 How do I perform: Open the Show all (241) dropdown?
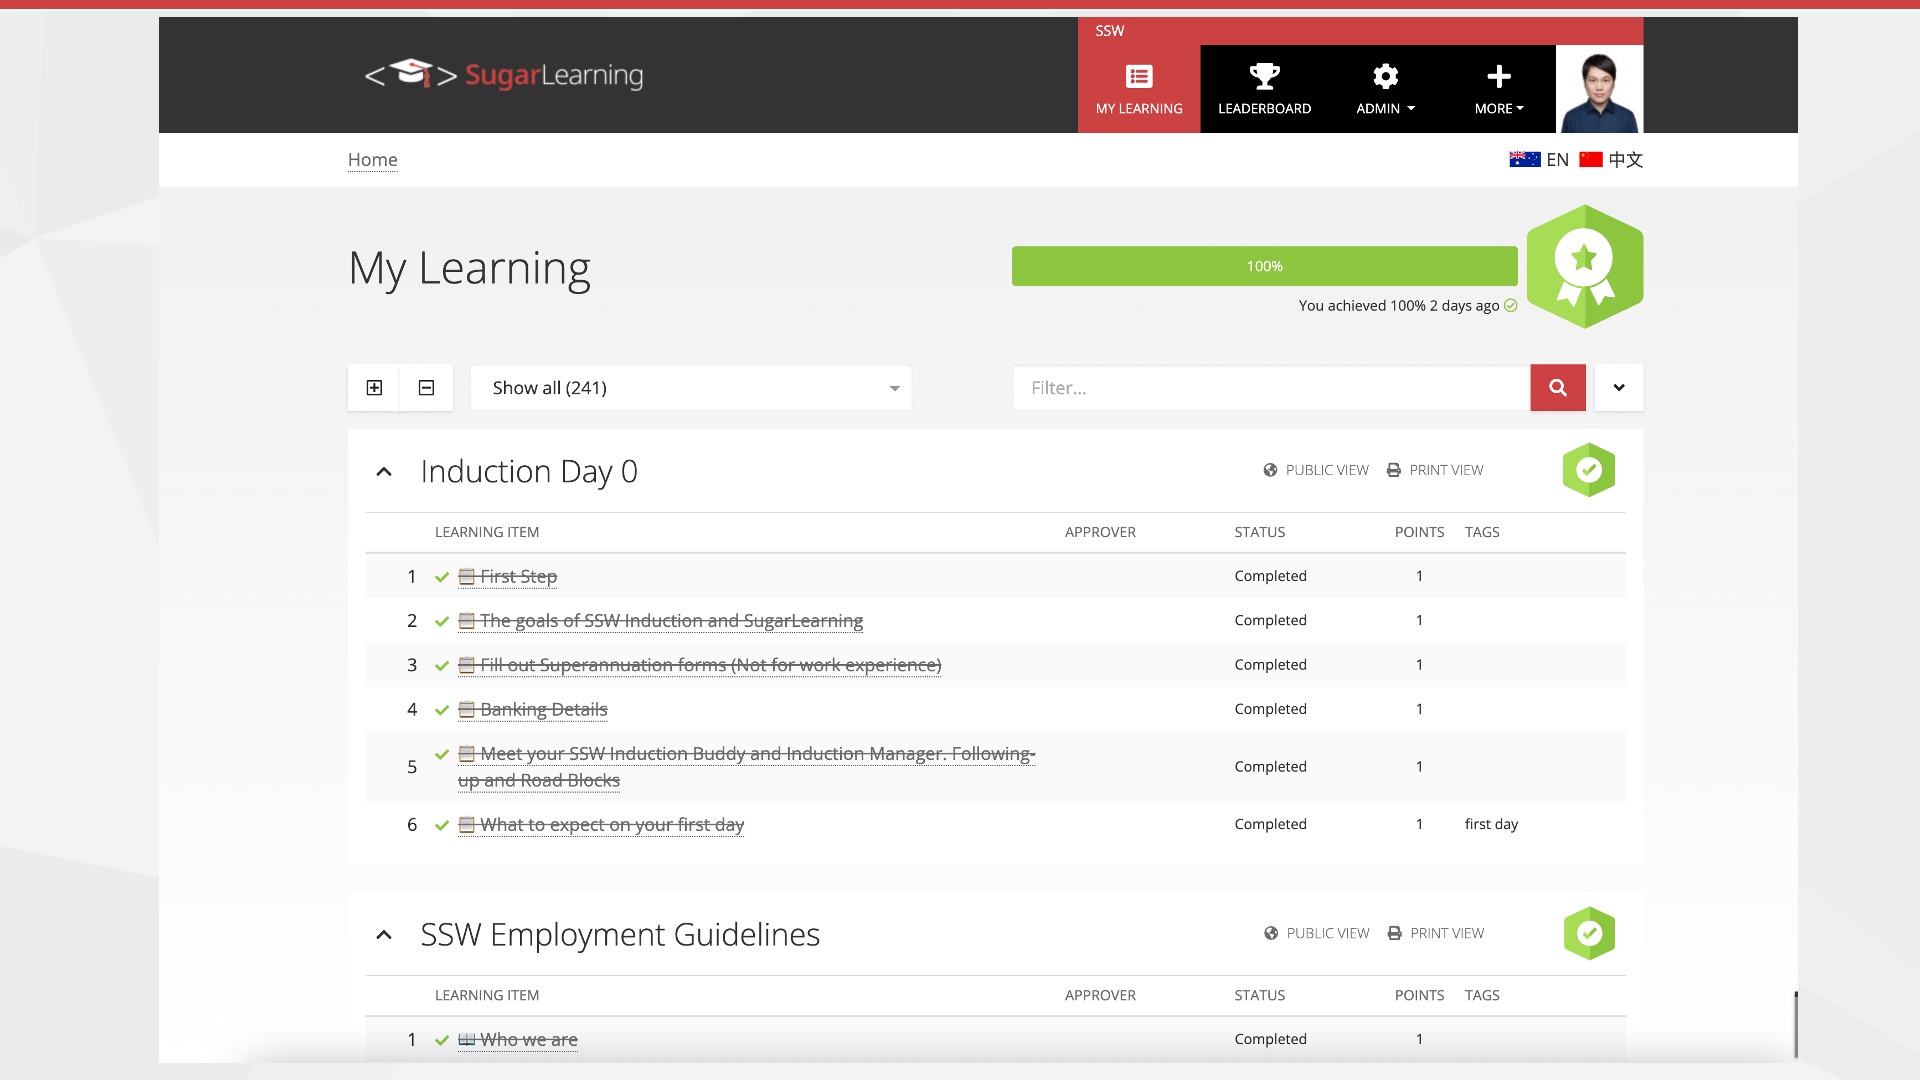tap(690, 388)
